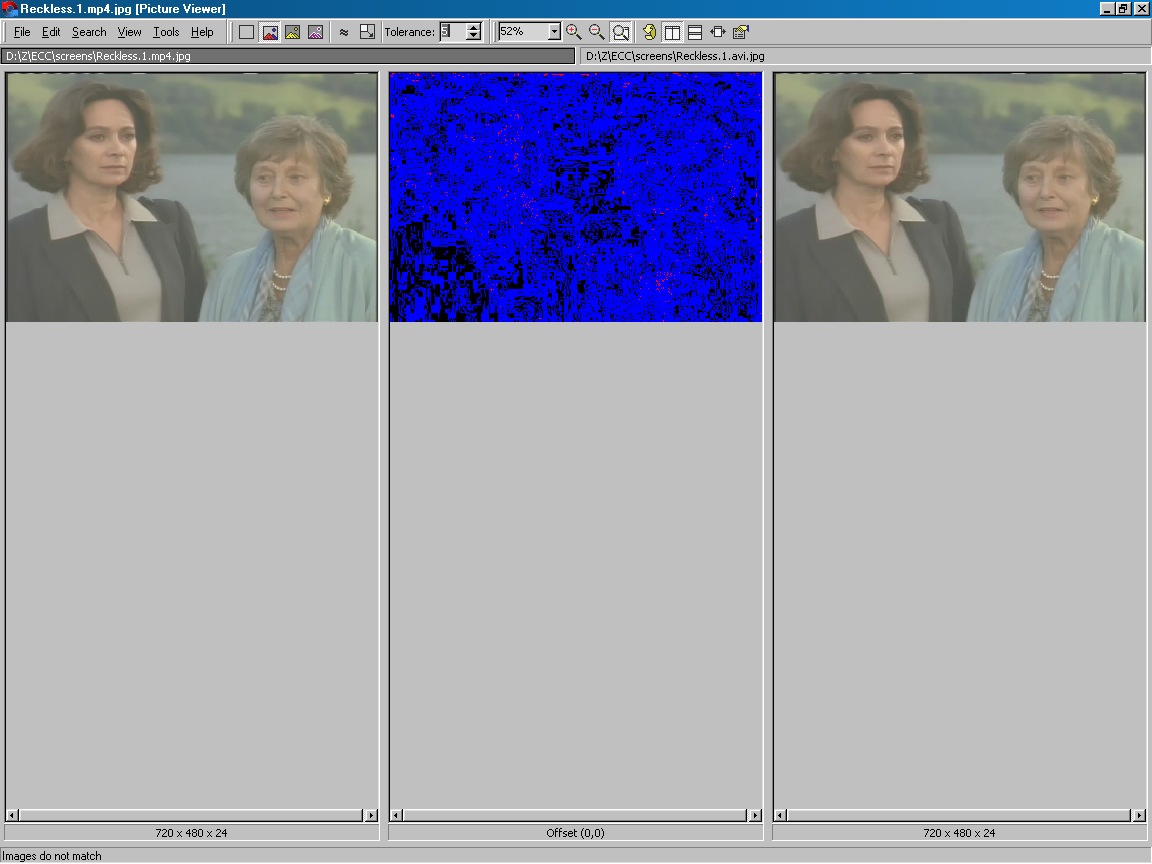Open the File menu

coord(22,32)
